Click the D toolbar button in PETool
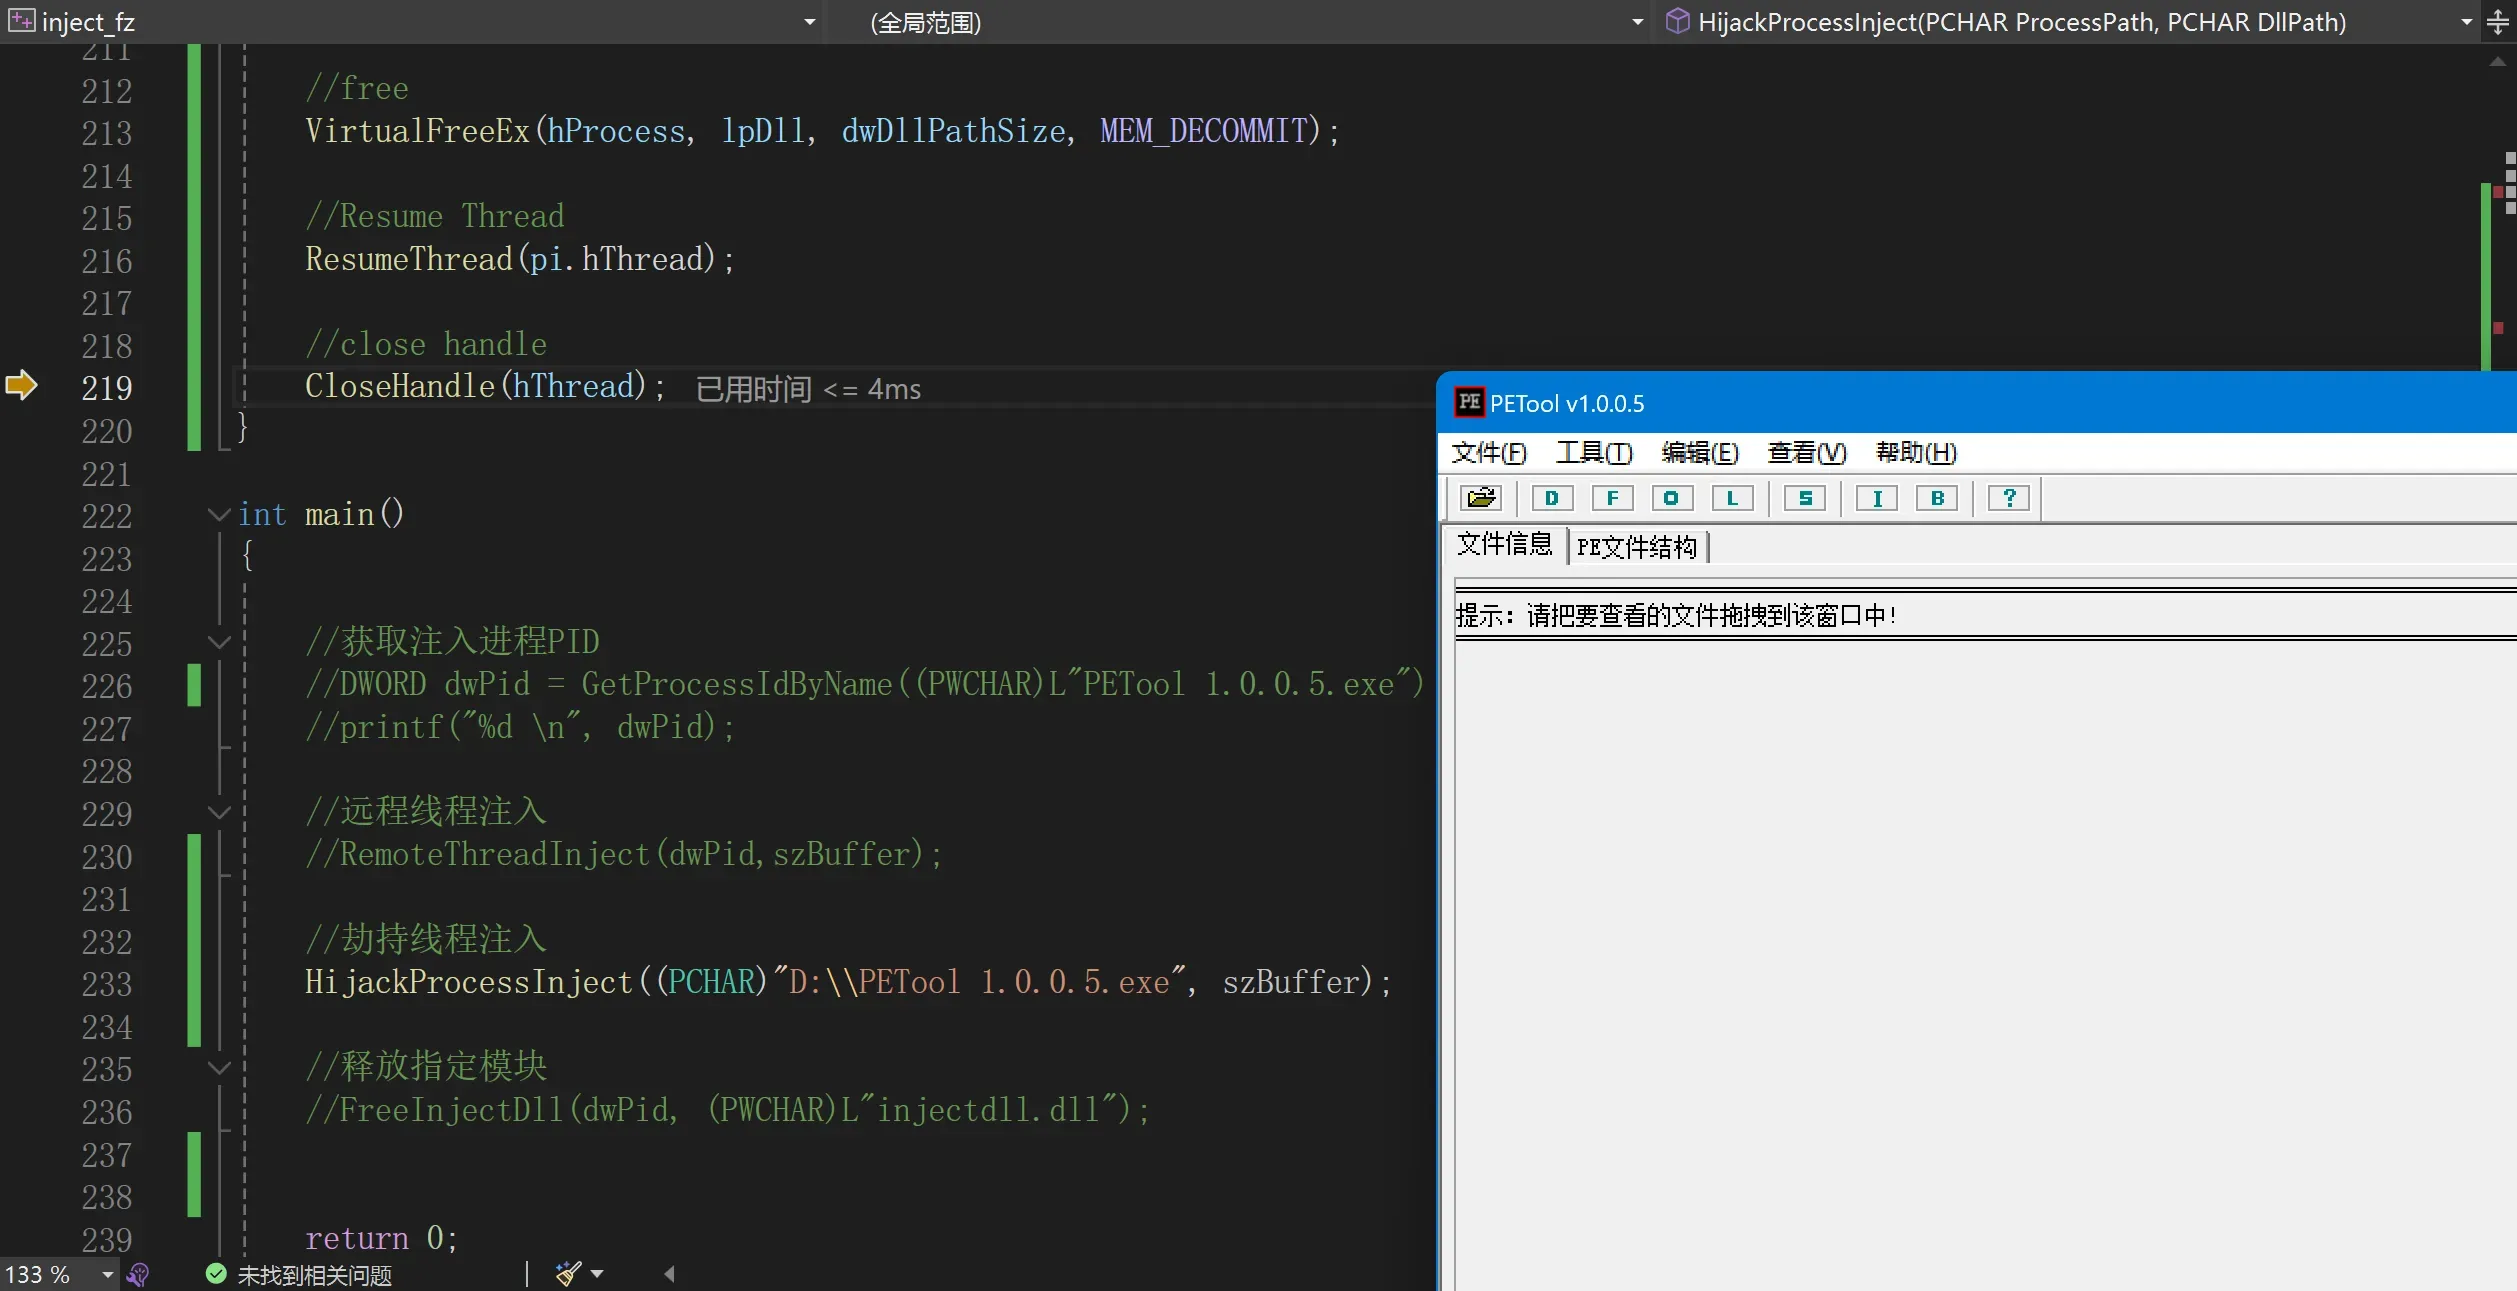Viewport: 2517px width, 1291px height. point(1552,498)
